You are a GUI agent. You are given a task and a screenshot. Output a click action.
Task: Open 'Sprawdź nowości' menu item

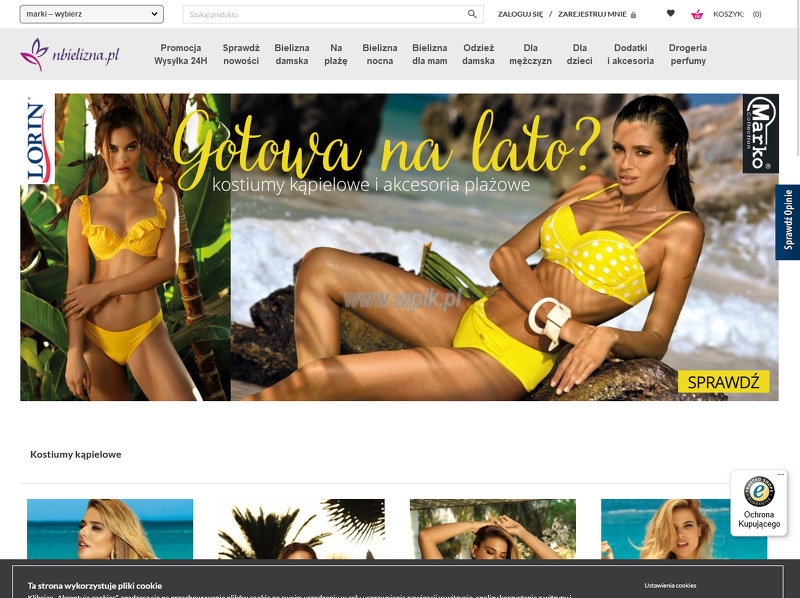point(241,54)
